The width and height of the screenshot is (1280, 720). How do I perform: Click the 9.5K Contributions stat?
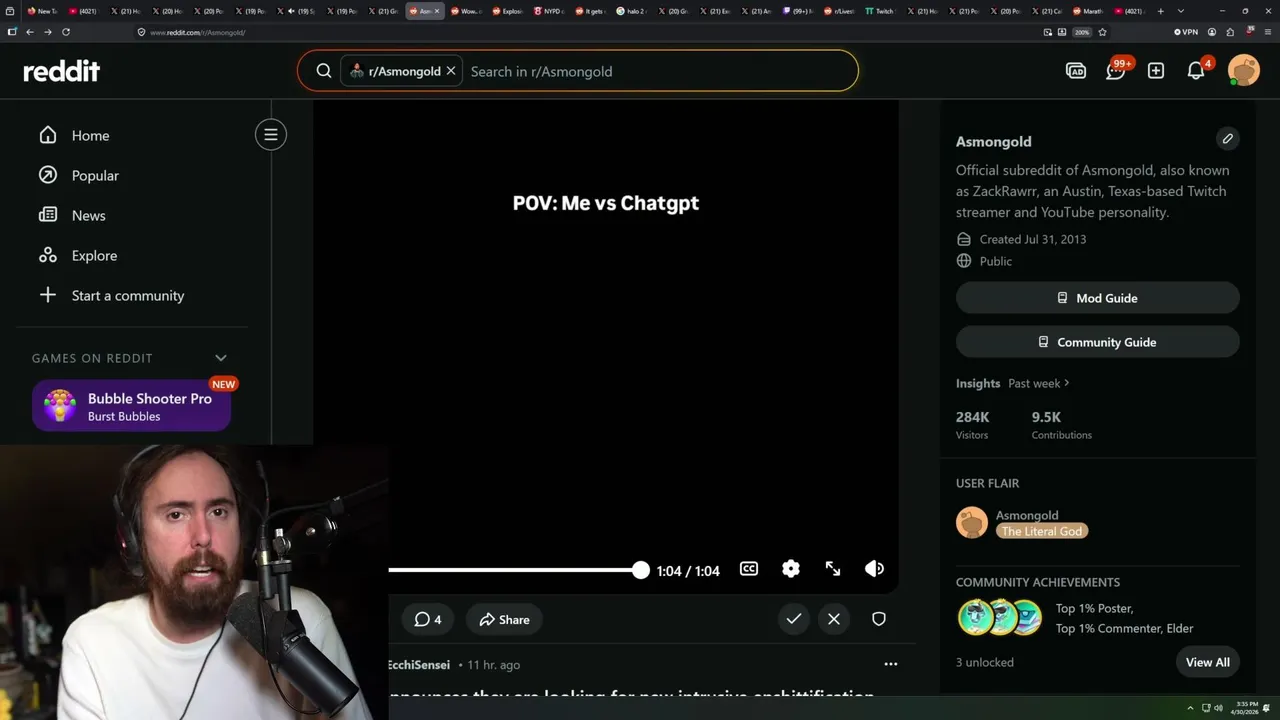(1062, 425)
